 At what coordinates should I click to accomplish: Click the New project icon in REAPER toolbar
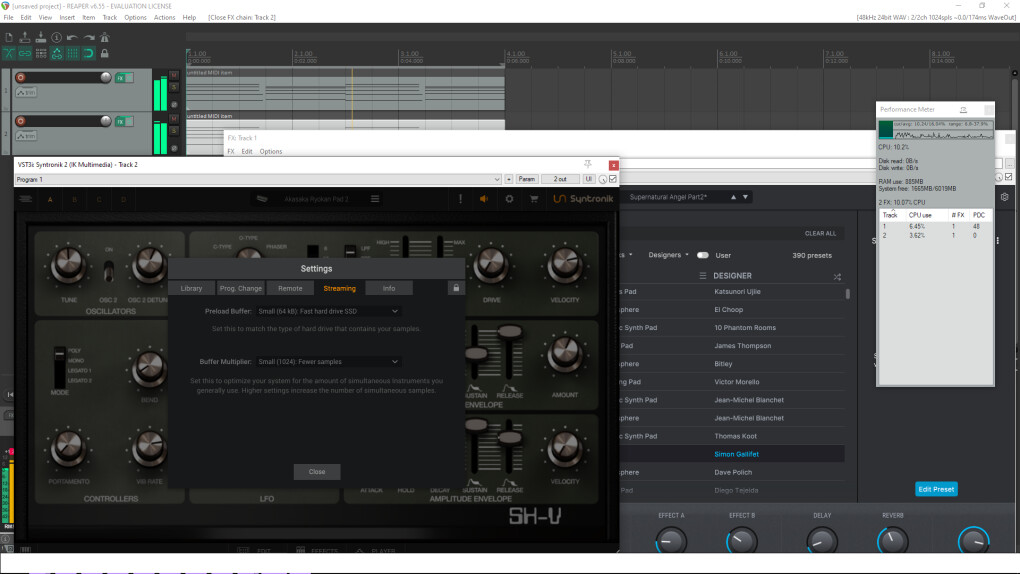pyautogui.click(x=9, y=38)
